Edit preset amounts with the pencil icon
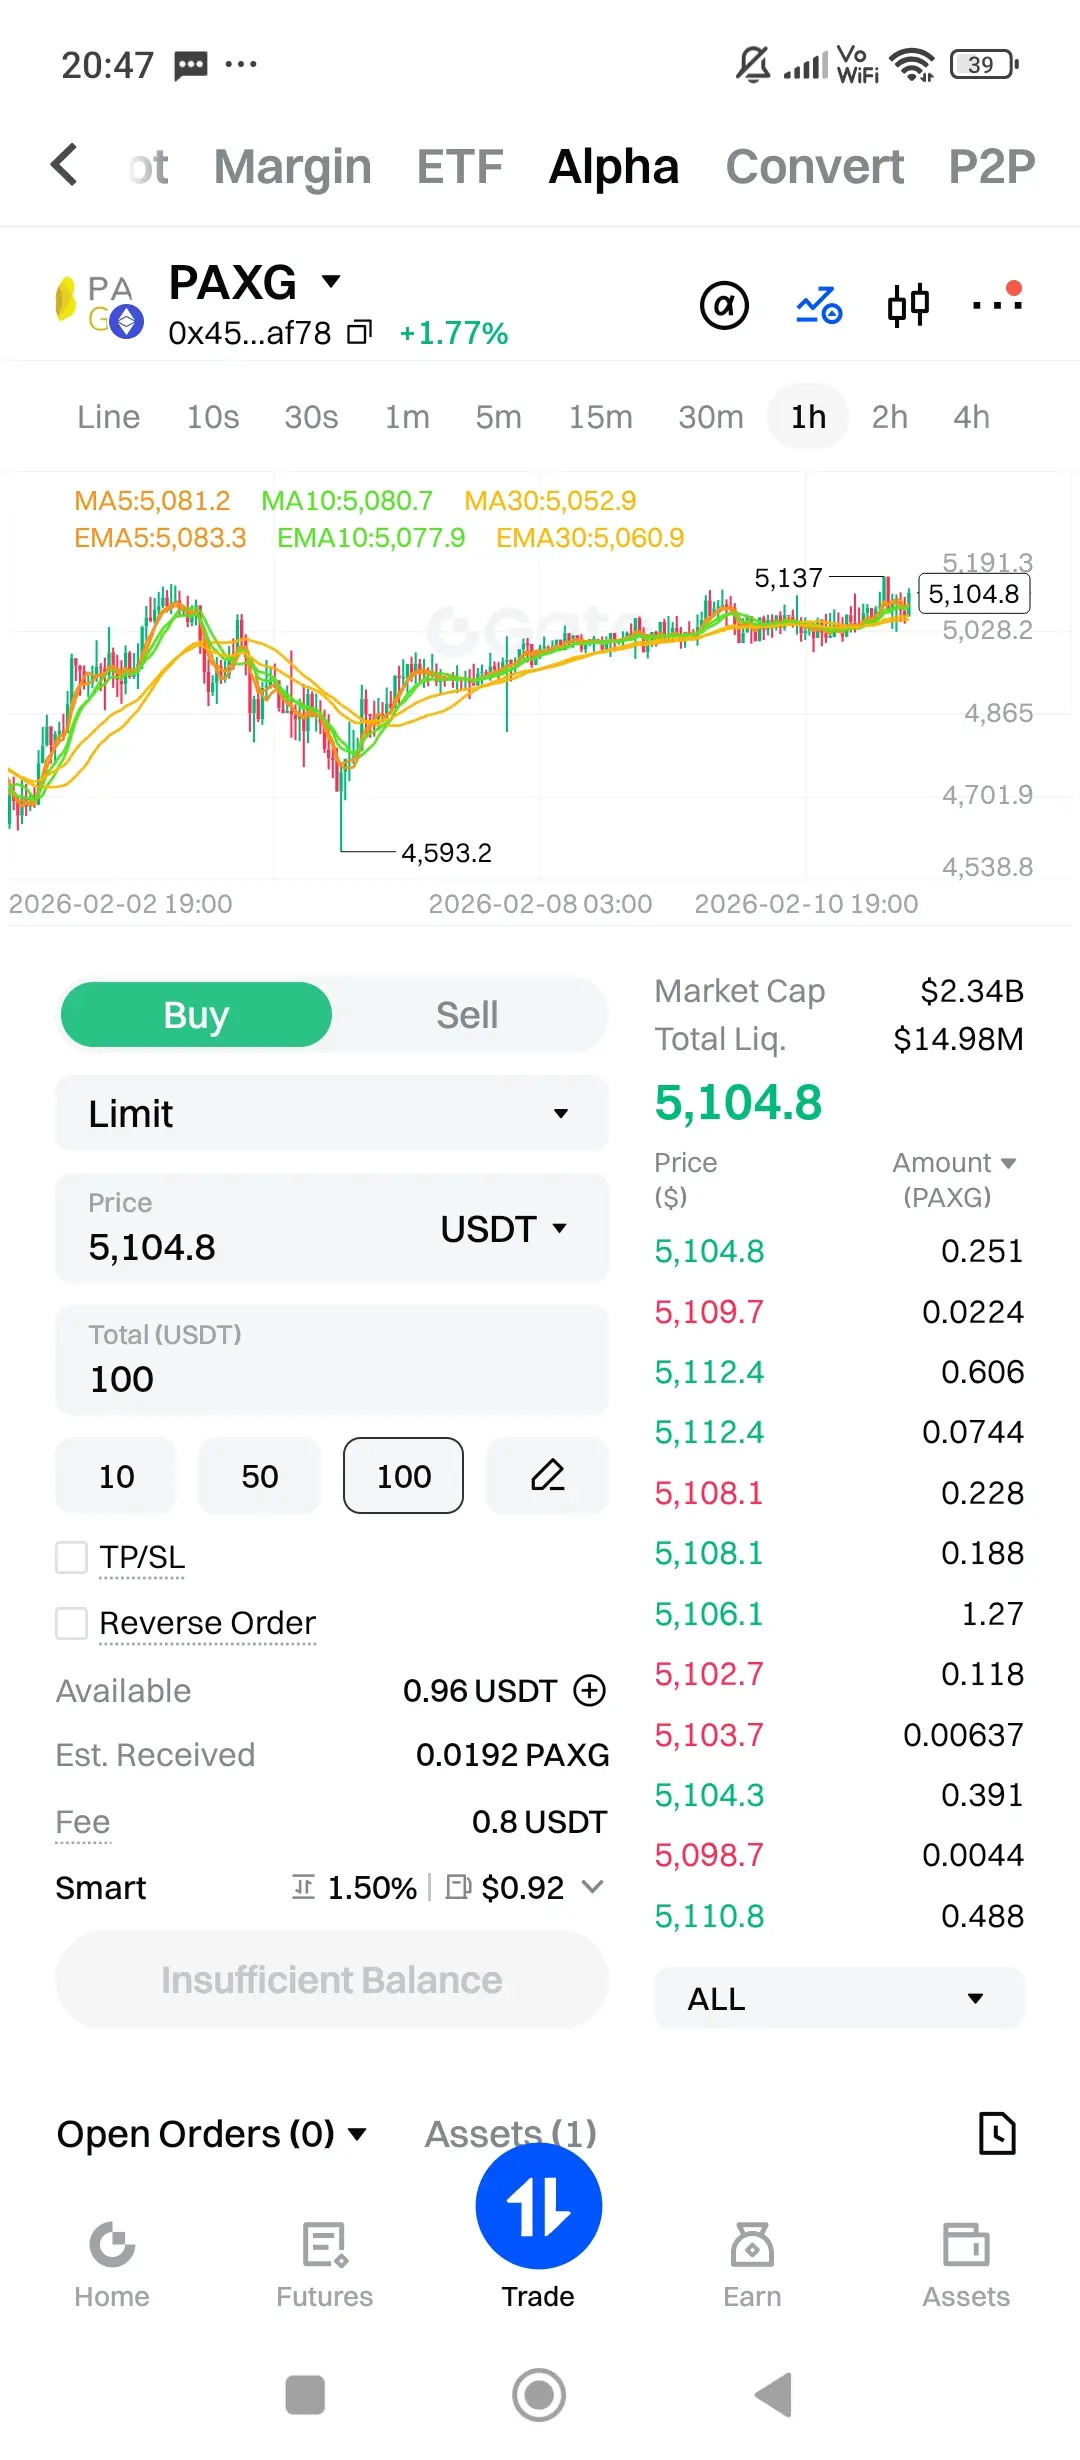The width and height of the screenshot is (1080, 2460). point(547,1475)
